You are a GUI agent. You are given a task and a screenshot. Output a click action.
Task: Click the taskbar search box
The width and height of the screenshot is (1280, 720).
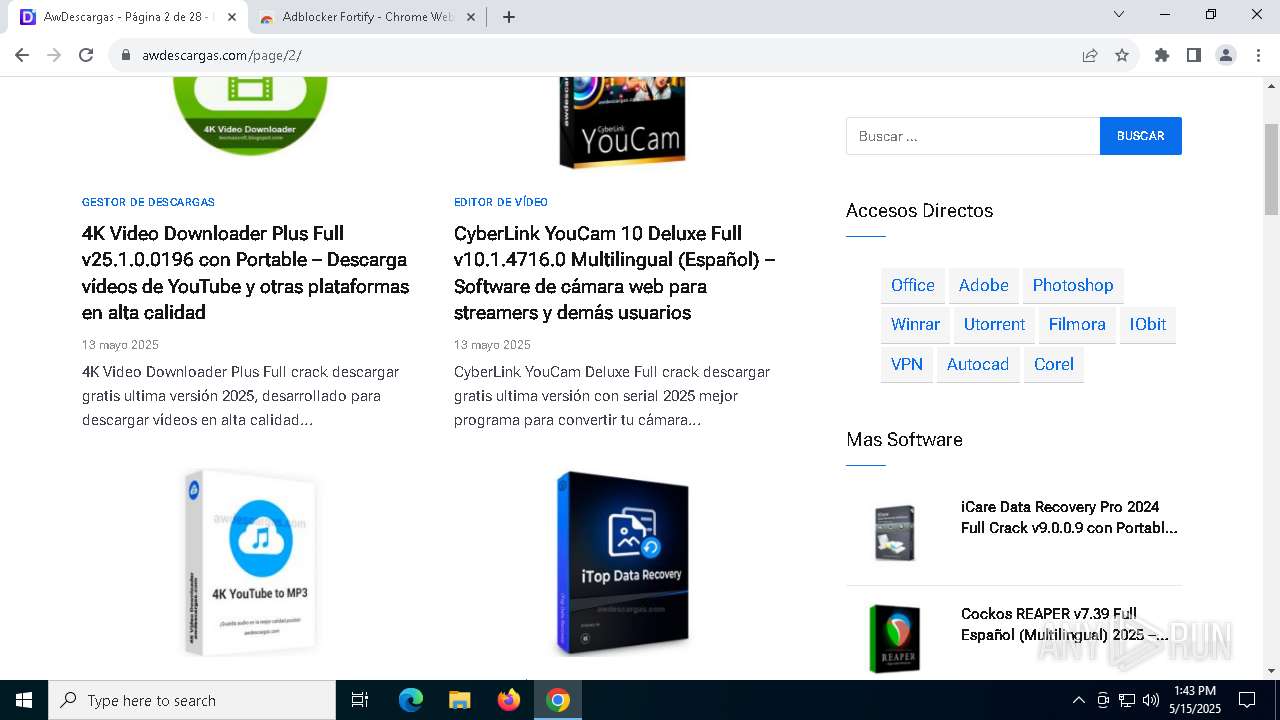192,700
